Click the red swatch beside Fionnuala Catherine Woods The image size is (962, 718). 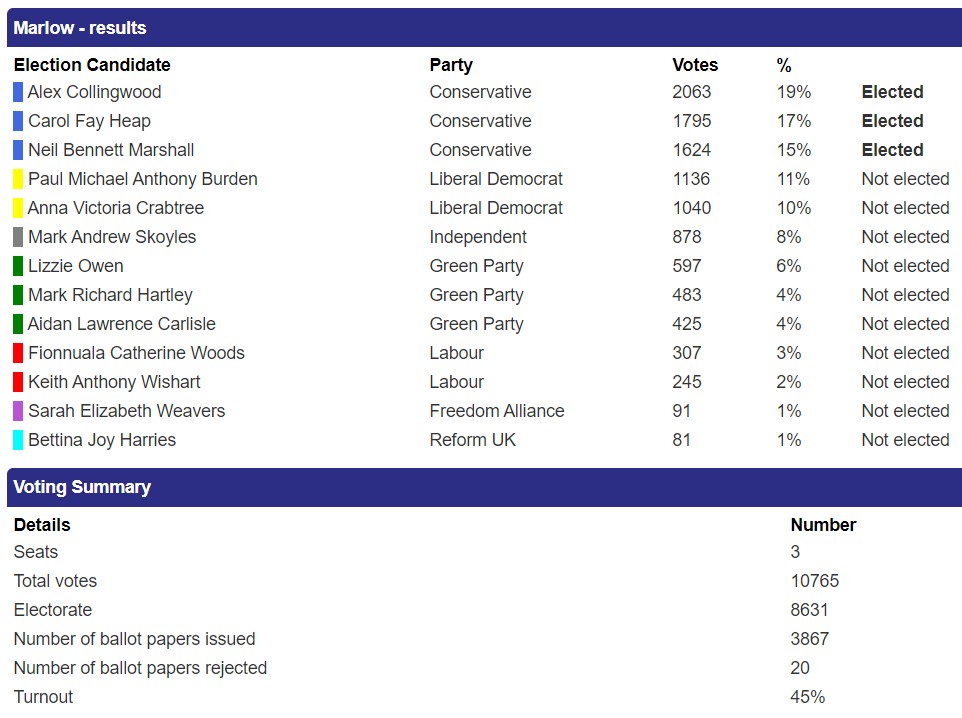pos(18,353)
